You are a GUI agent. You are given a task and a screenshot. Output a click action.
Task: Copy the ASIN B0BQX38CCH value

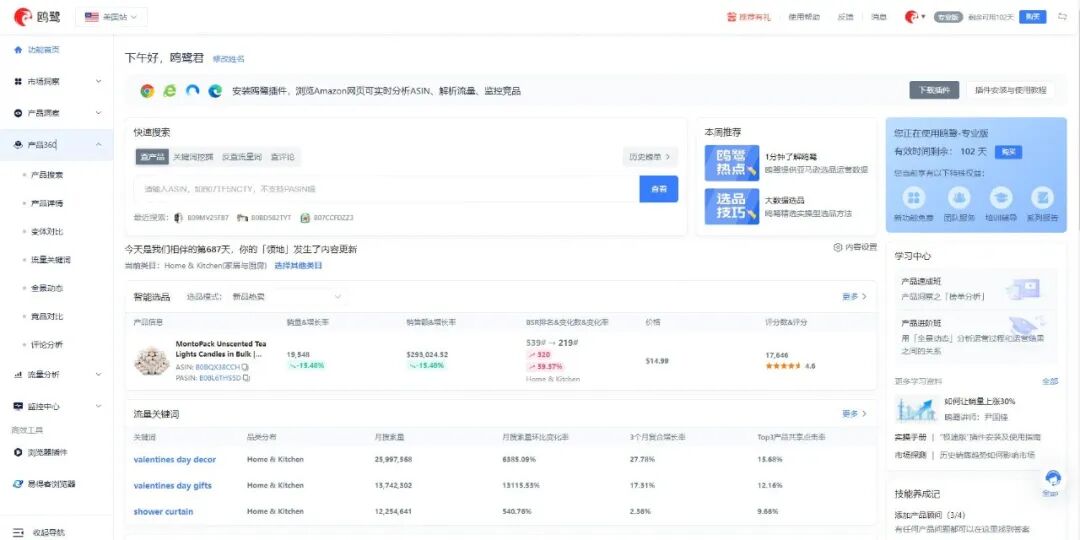tap(245, 368)
